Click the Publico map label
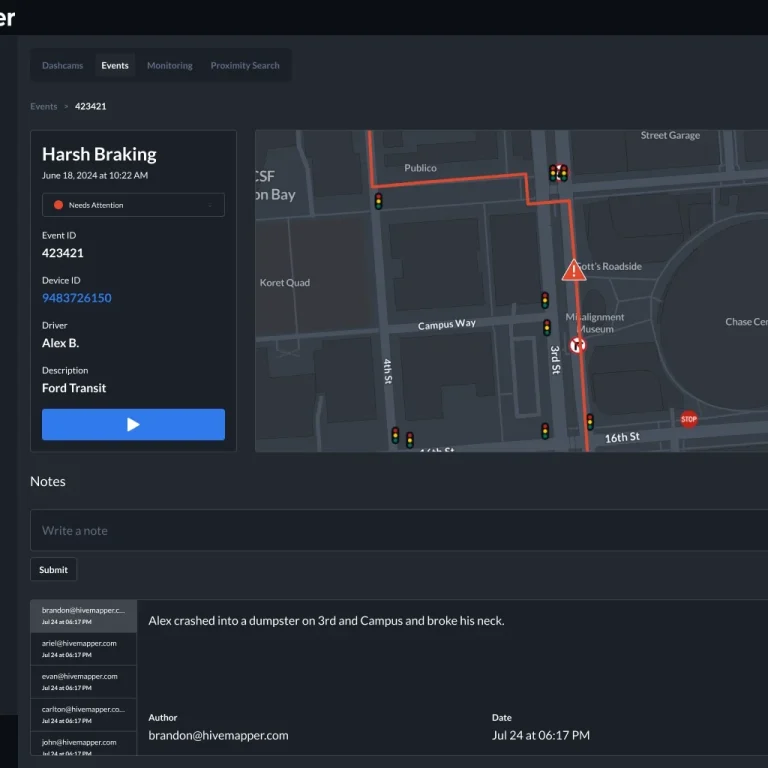768x768 pixels. coord(420,168)
